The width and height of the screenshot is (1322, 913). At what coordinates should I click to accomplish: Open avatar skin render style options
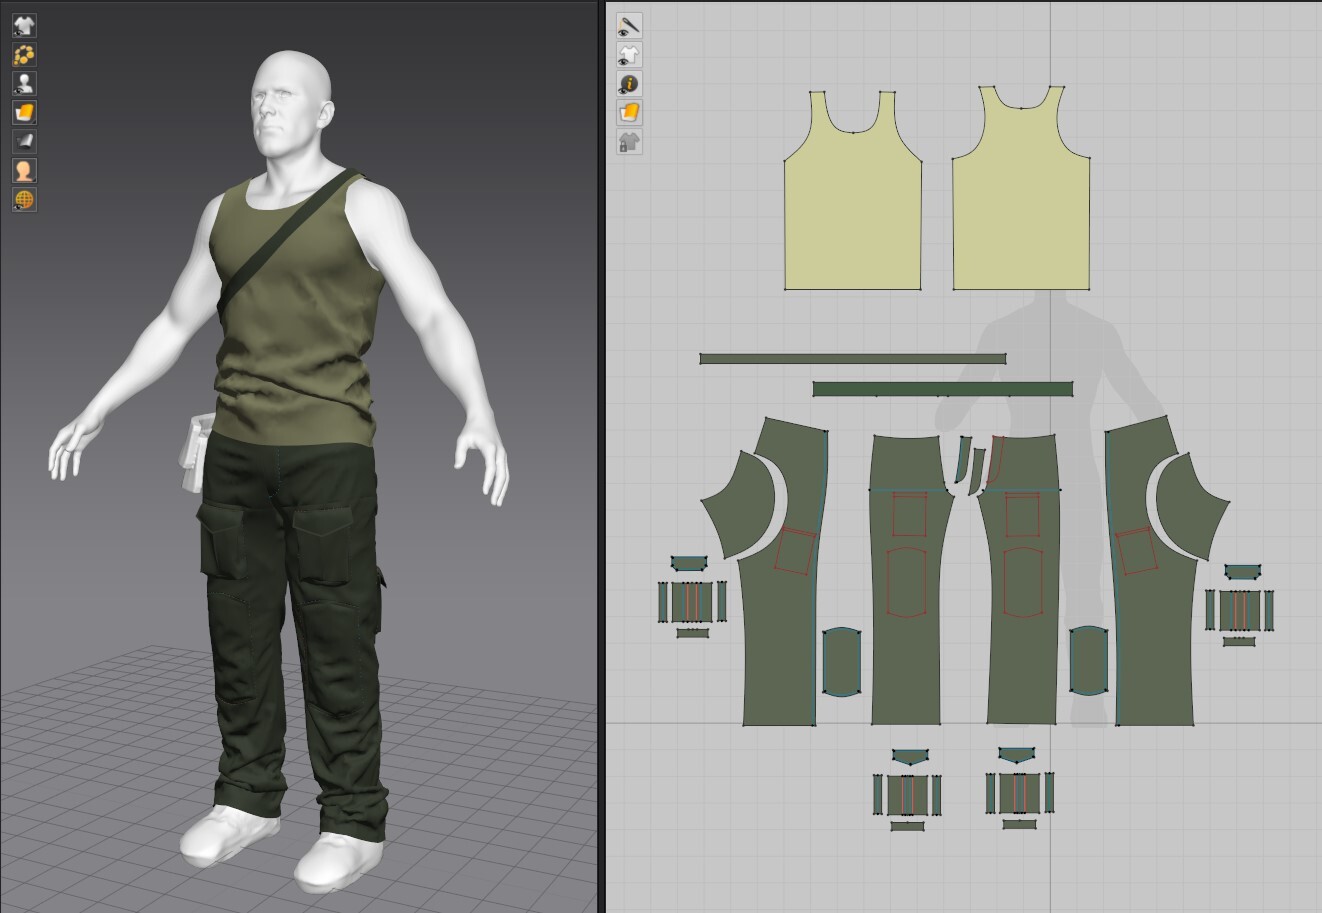pyautogui.click(x=24, y=171)
